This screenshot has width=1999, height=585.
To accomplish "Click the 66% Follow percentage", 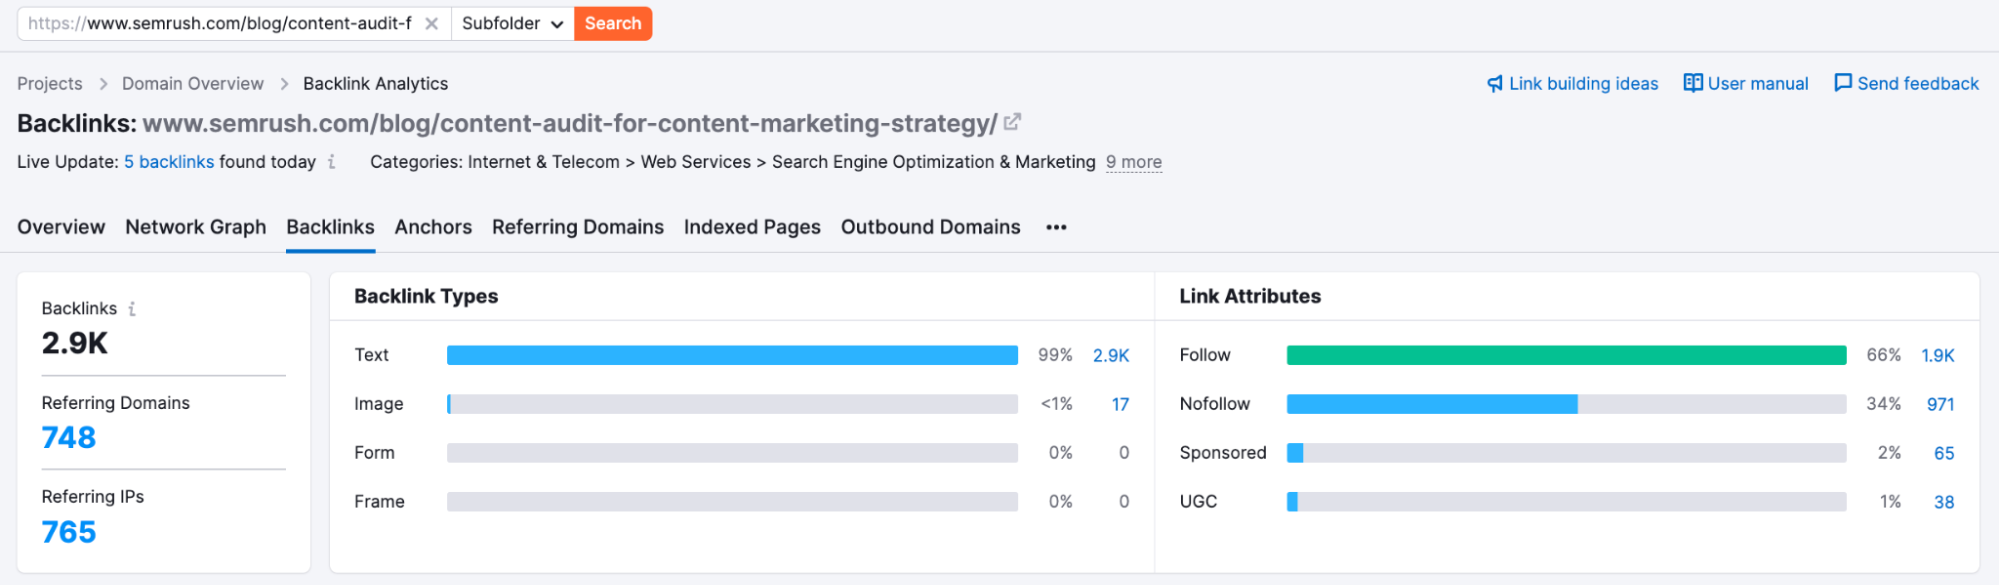I will 1884,355.
